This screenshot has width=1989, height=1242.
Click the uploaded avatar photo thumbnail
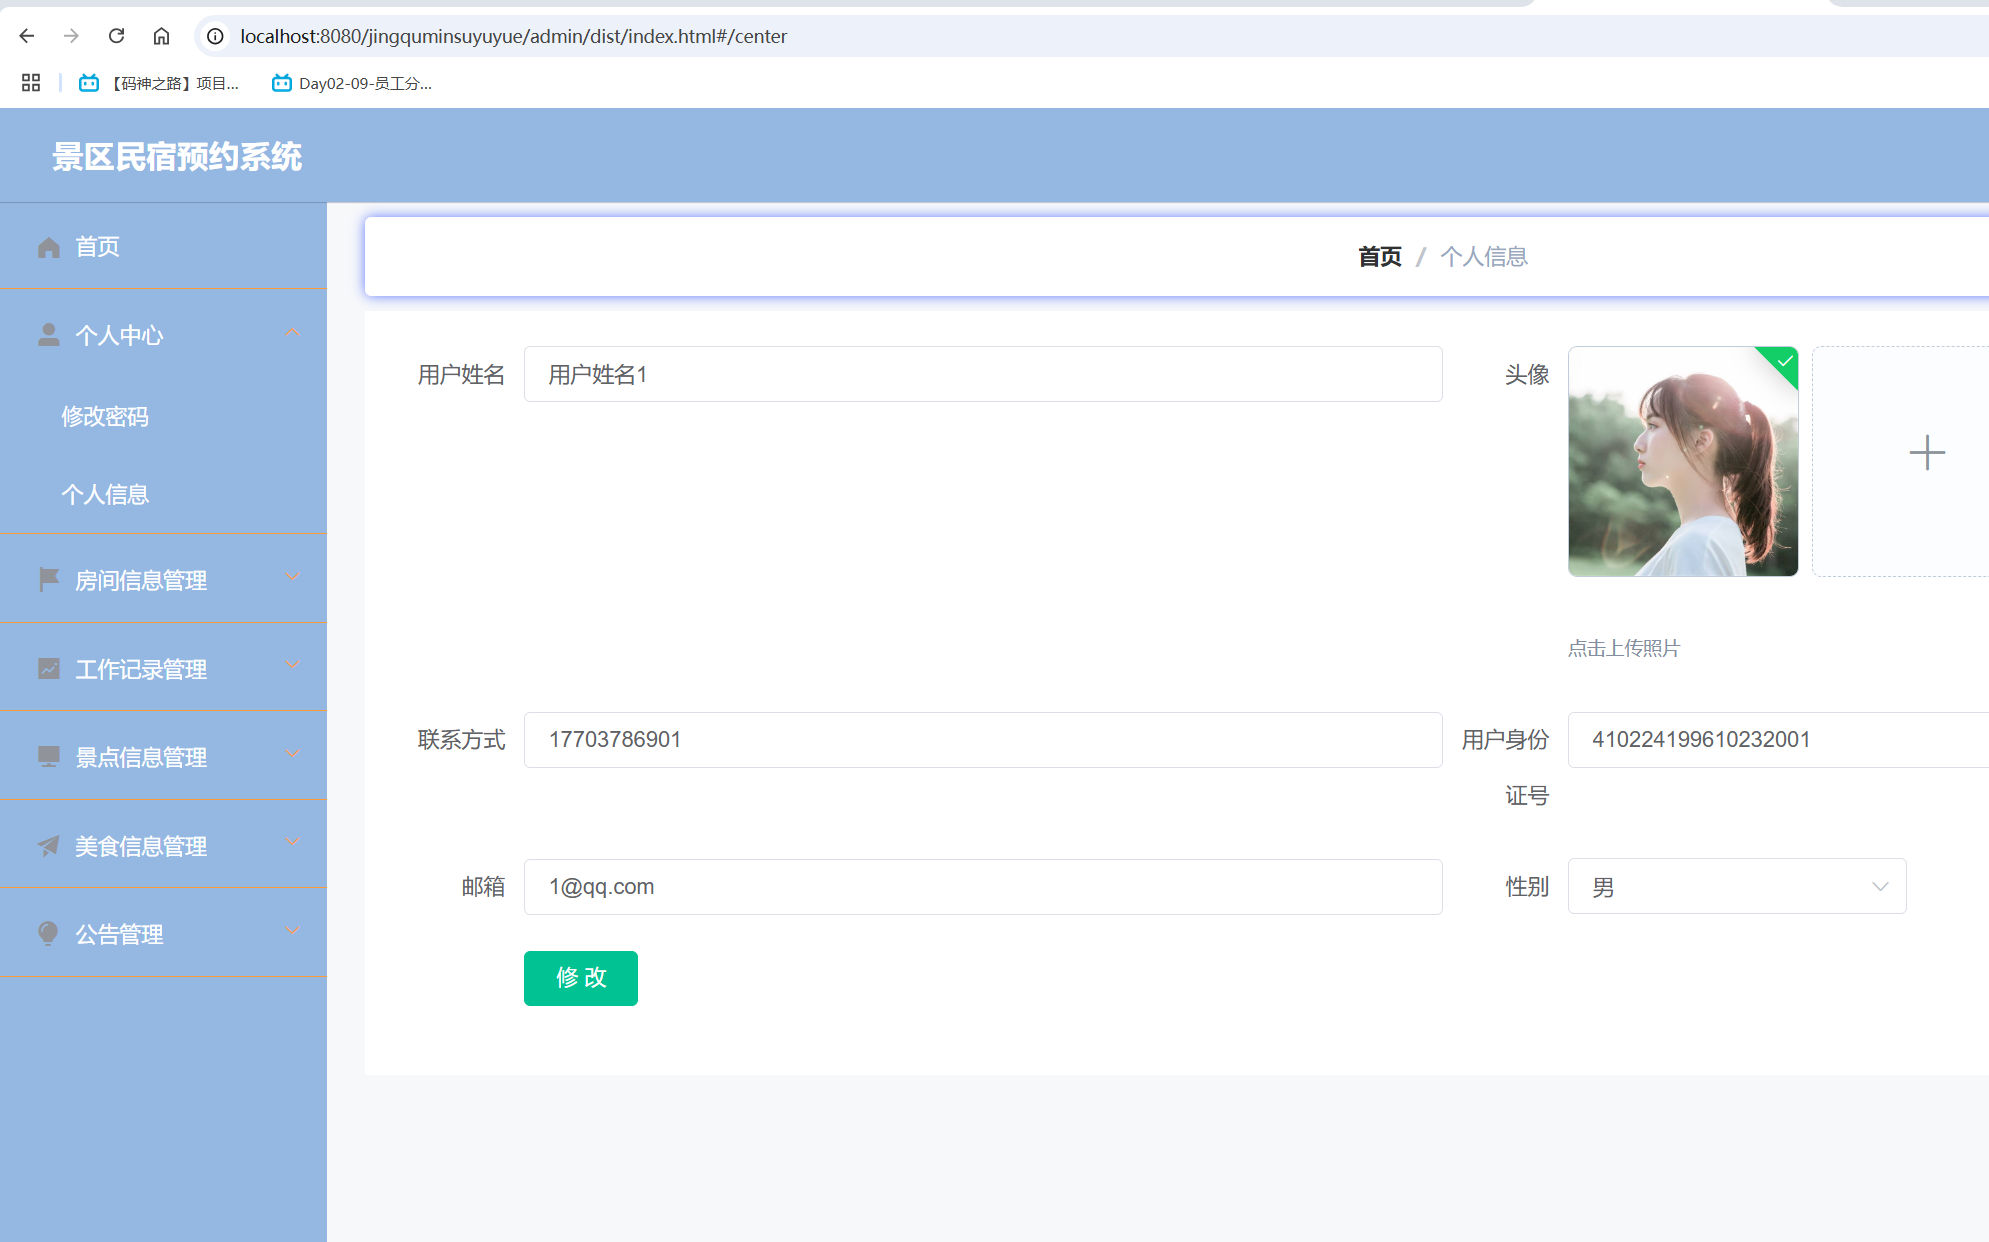click(1683, 461)
